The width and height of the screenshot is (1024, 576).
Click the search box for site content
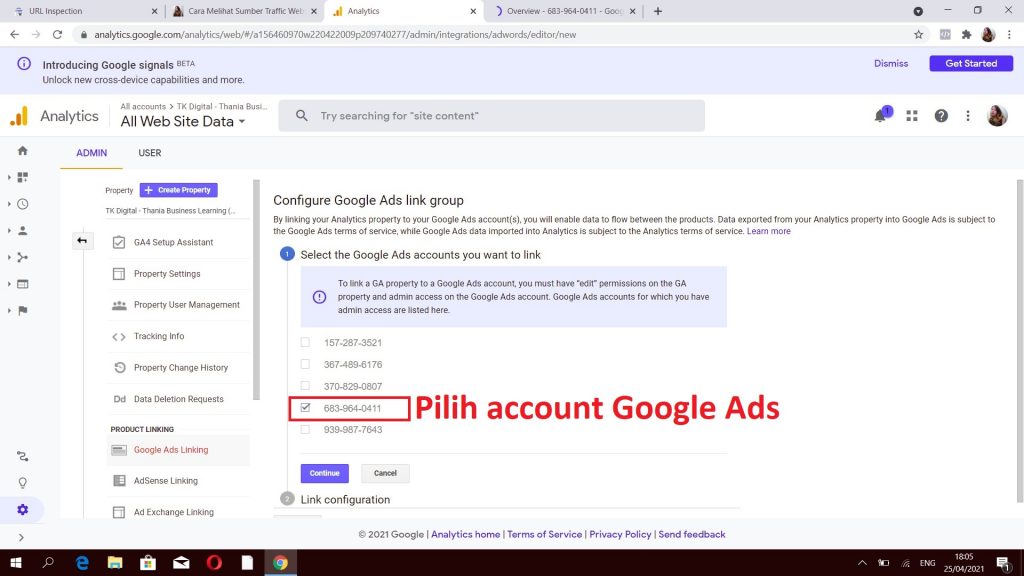pos(492,116)
